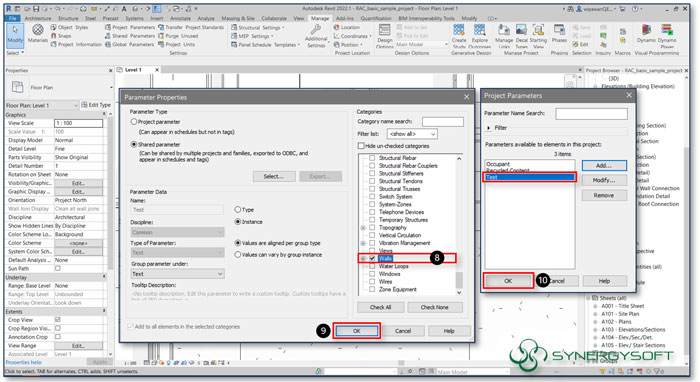Viewport: 700px width, 382px height.
Task: Expand the Filter section in Project Parameters
Action: coord(488,128)
